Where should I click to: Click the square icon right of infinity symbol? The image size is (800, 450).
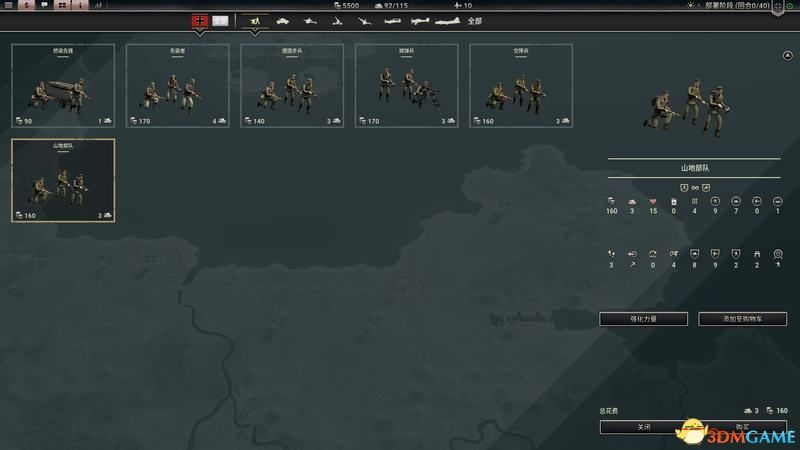(x=706, y=188)
